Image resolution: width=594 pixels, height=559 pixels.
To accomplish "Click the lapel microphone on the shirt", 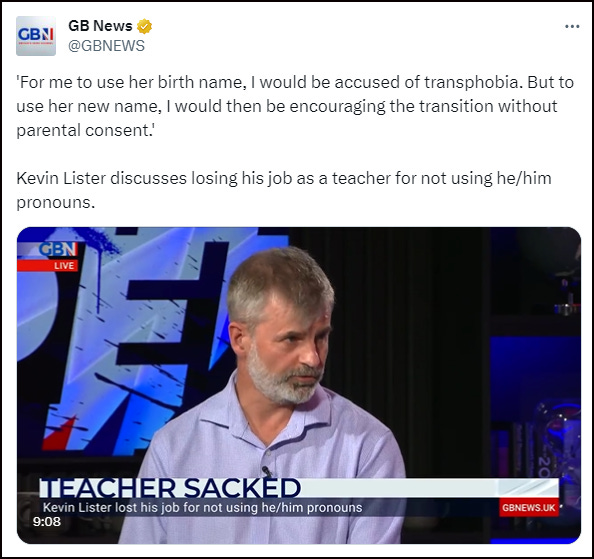I will pyautogui.click(x=267, y=471).
